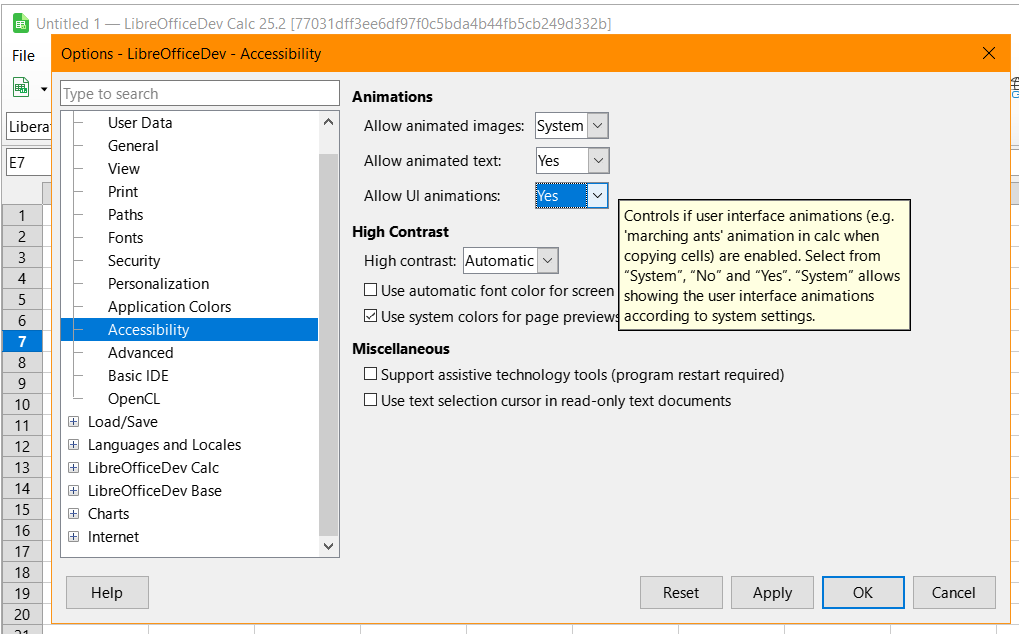Open the File menu
This screenshot has height=634, width=1019.
pyautogui.click(x=23, y=56)
